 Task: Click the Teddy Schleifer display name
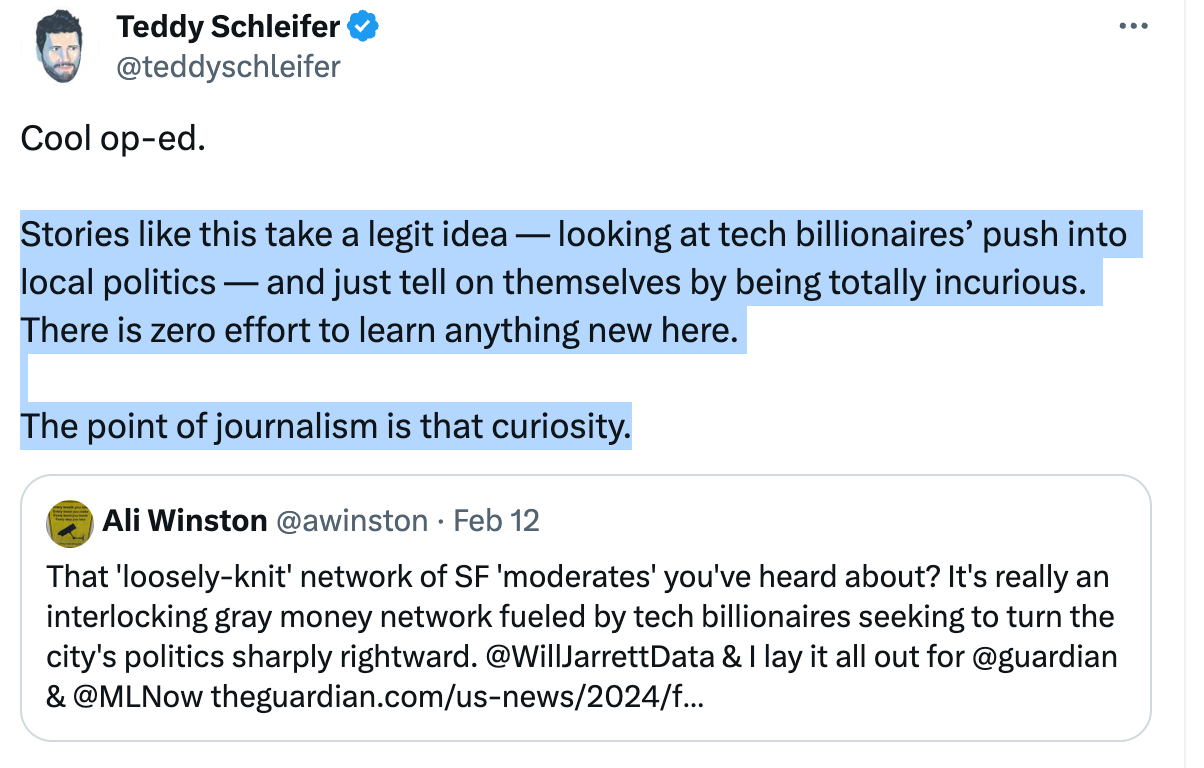228,28
